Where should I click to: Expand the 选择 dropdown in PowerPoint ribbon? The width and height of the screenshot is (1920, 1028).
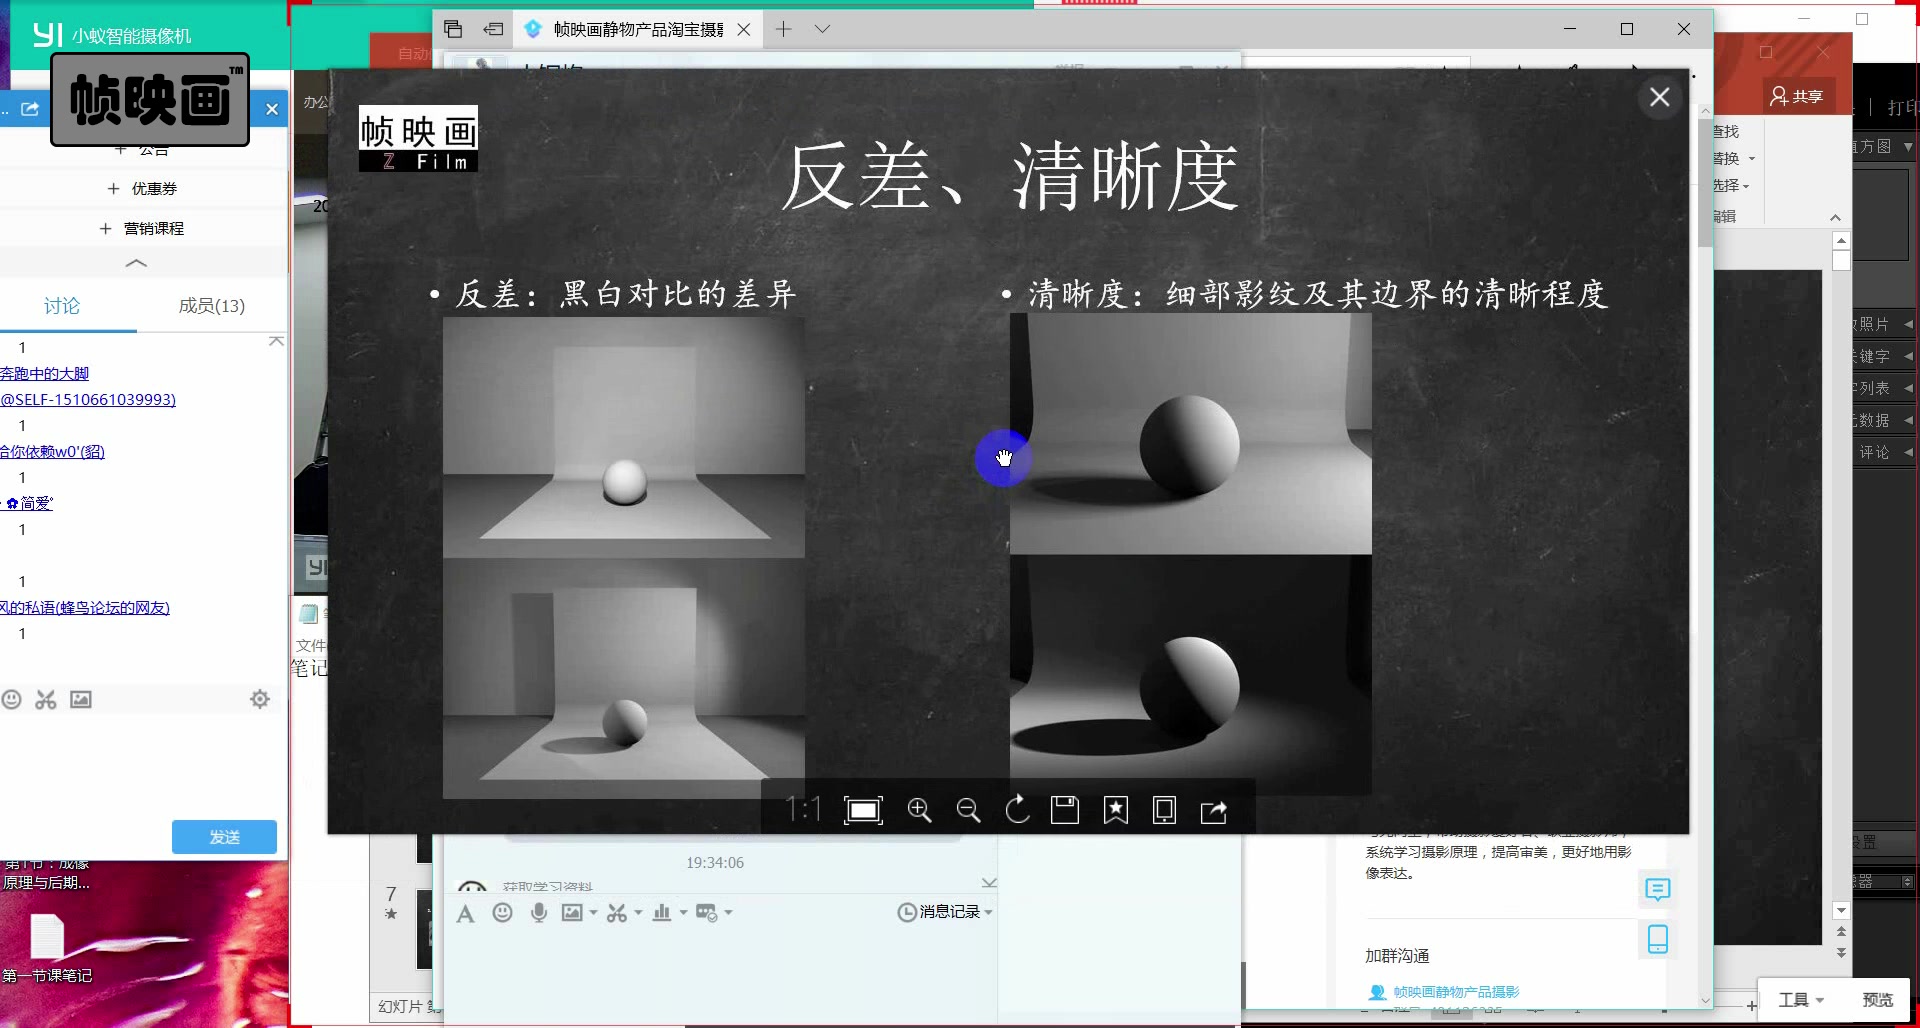(1746, 186)
